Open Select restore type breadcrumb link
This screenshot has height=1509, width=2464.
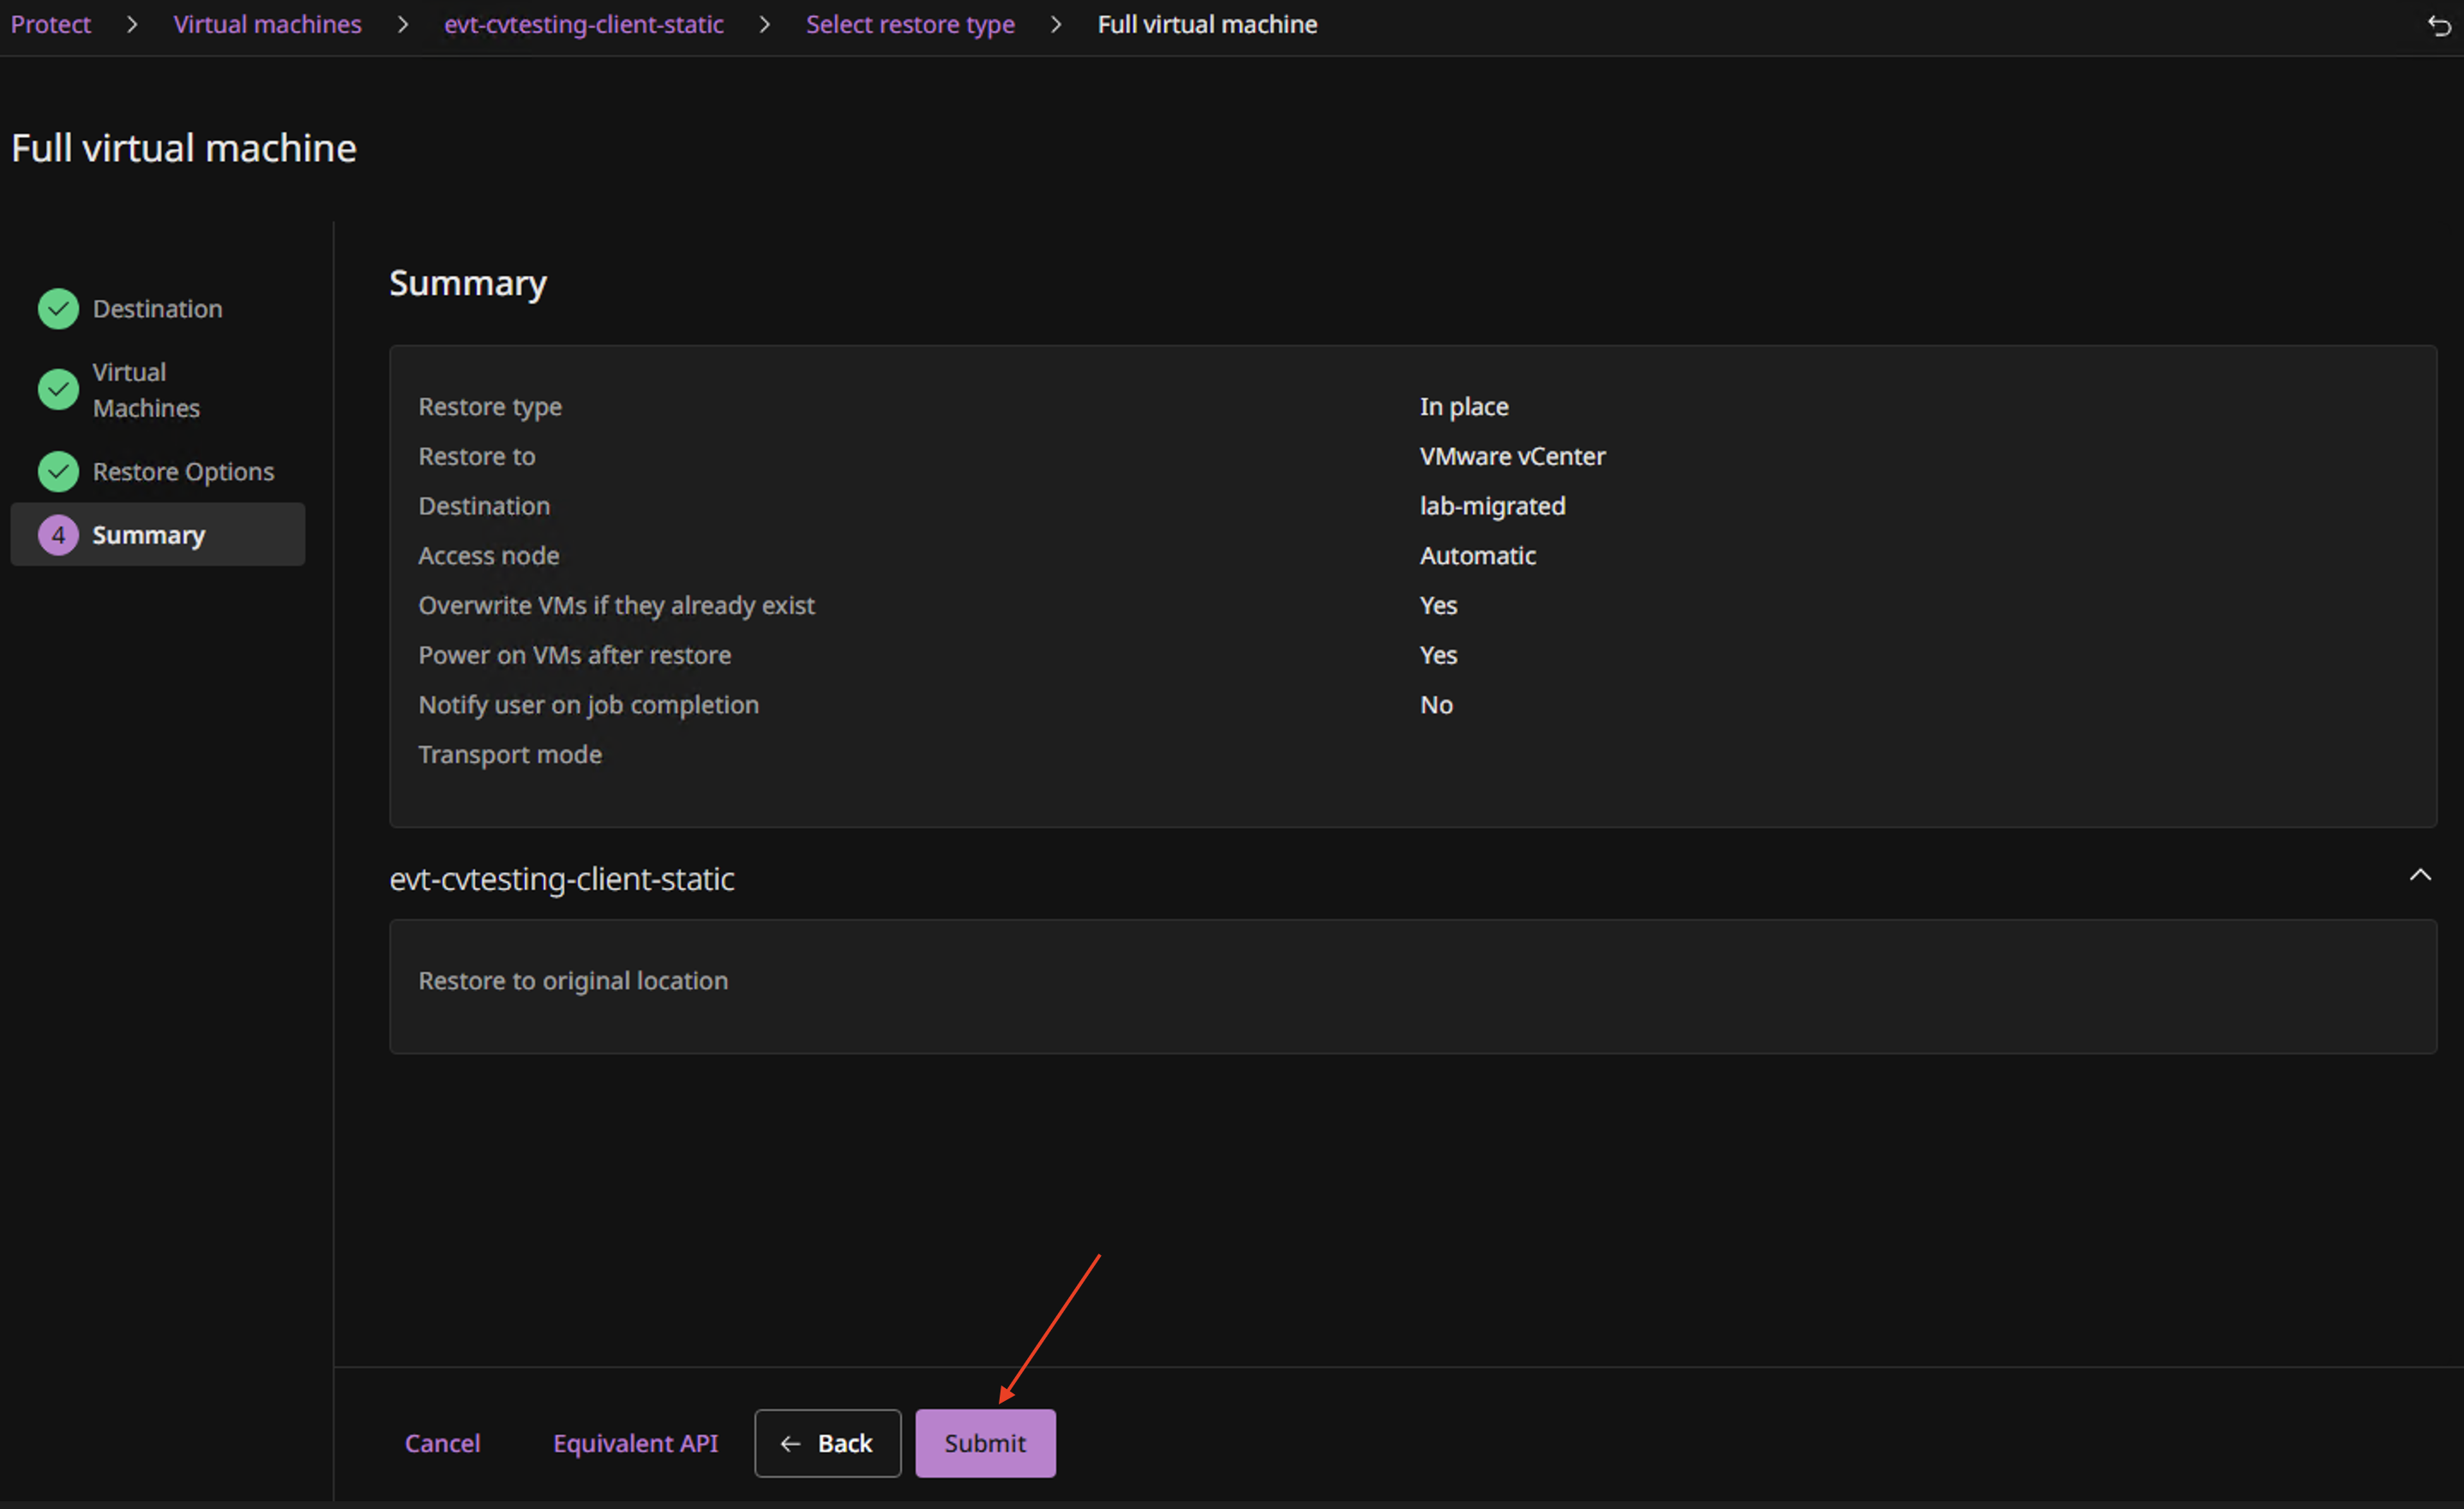coord(910,24)
